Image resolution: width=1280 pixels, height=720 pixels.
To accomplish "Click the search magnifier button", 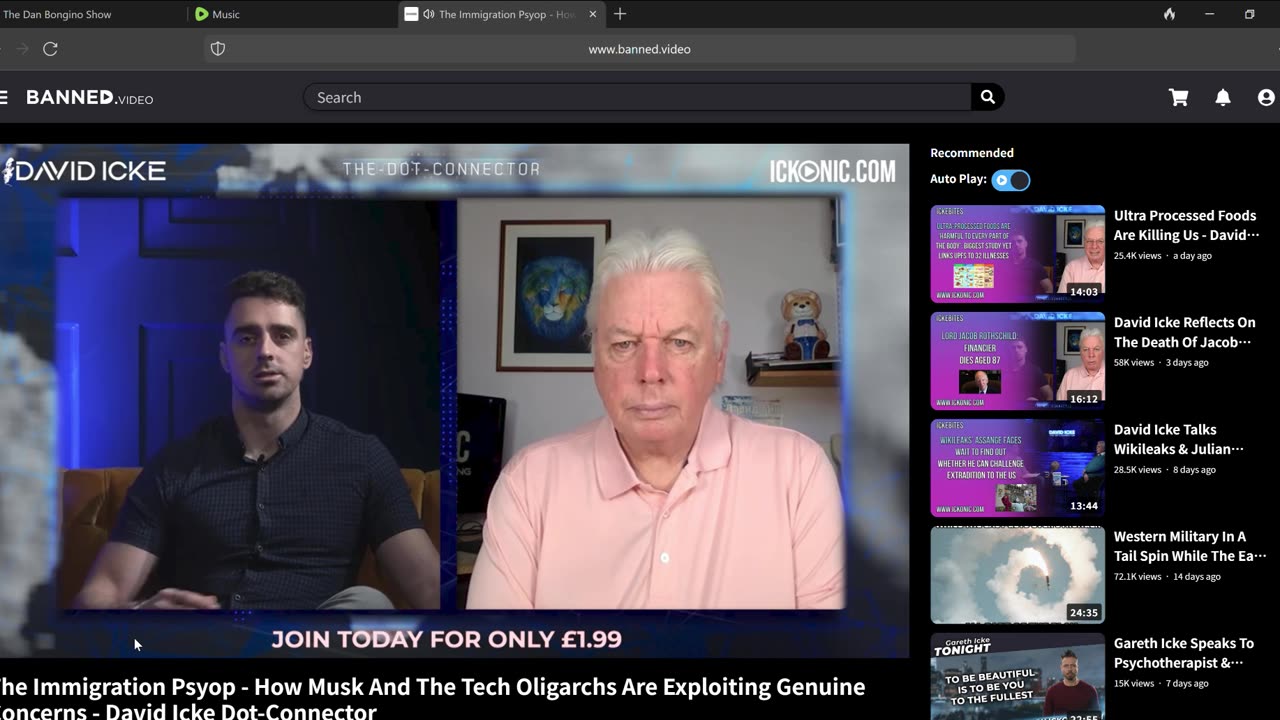I will coord(987,97).
